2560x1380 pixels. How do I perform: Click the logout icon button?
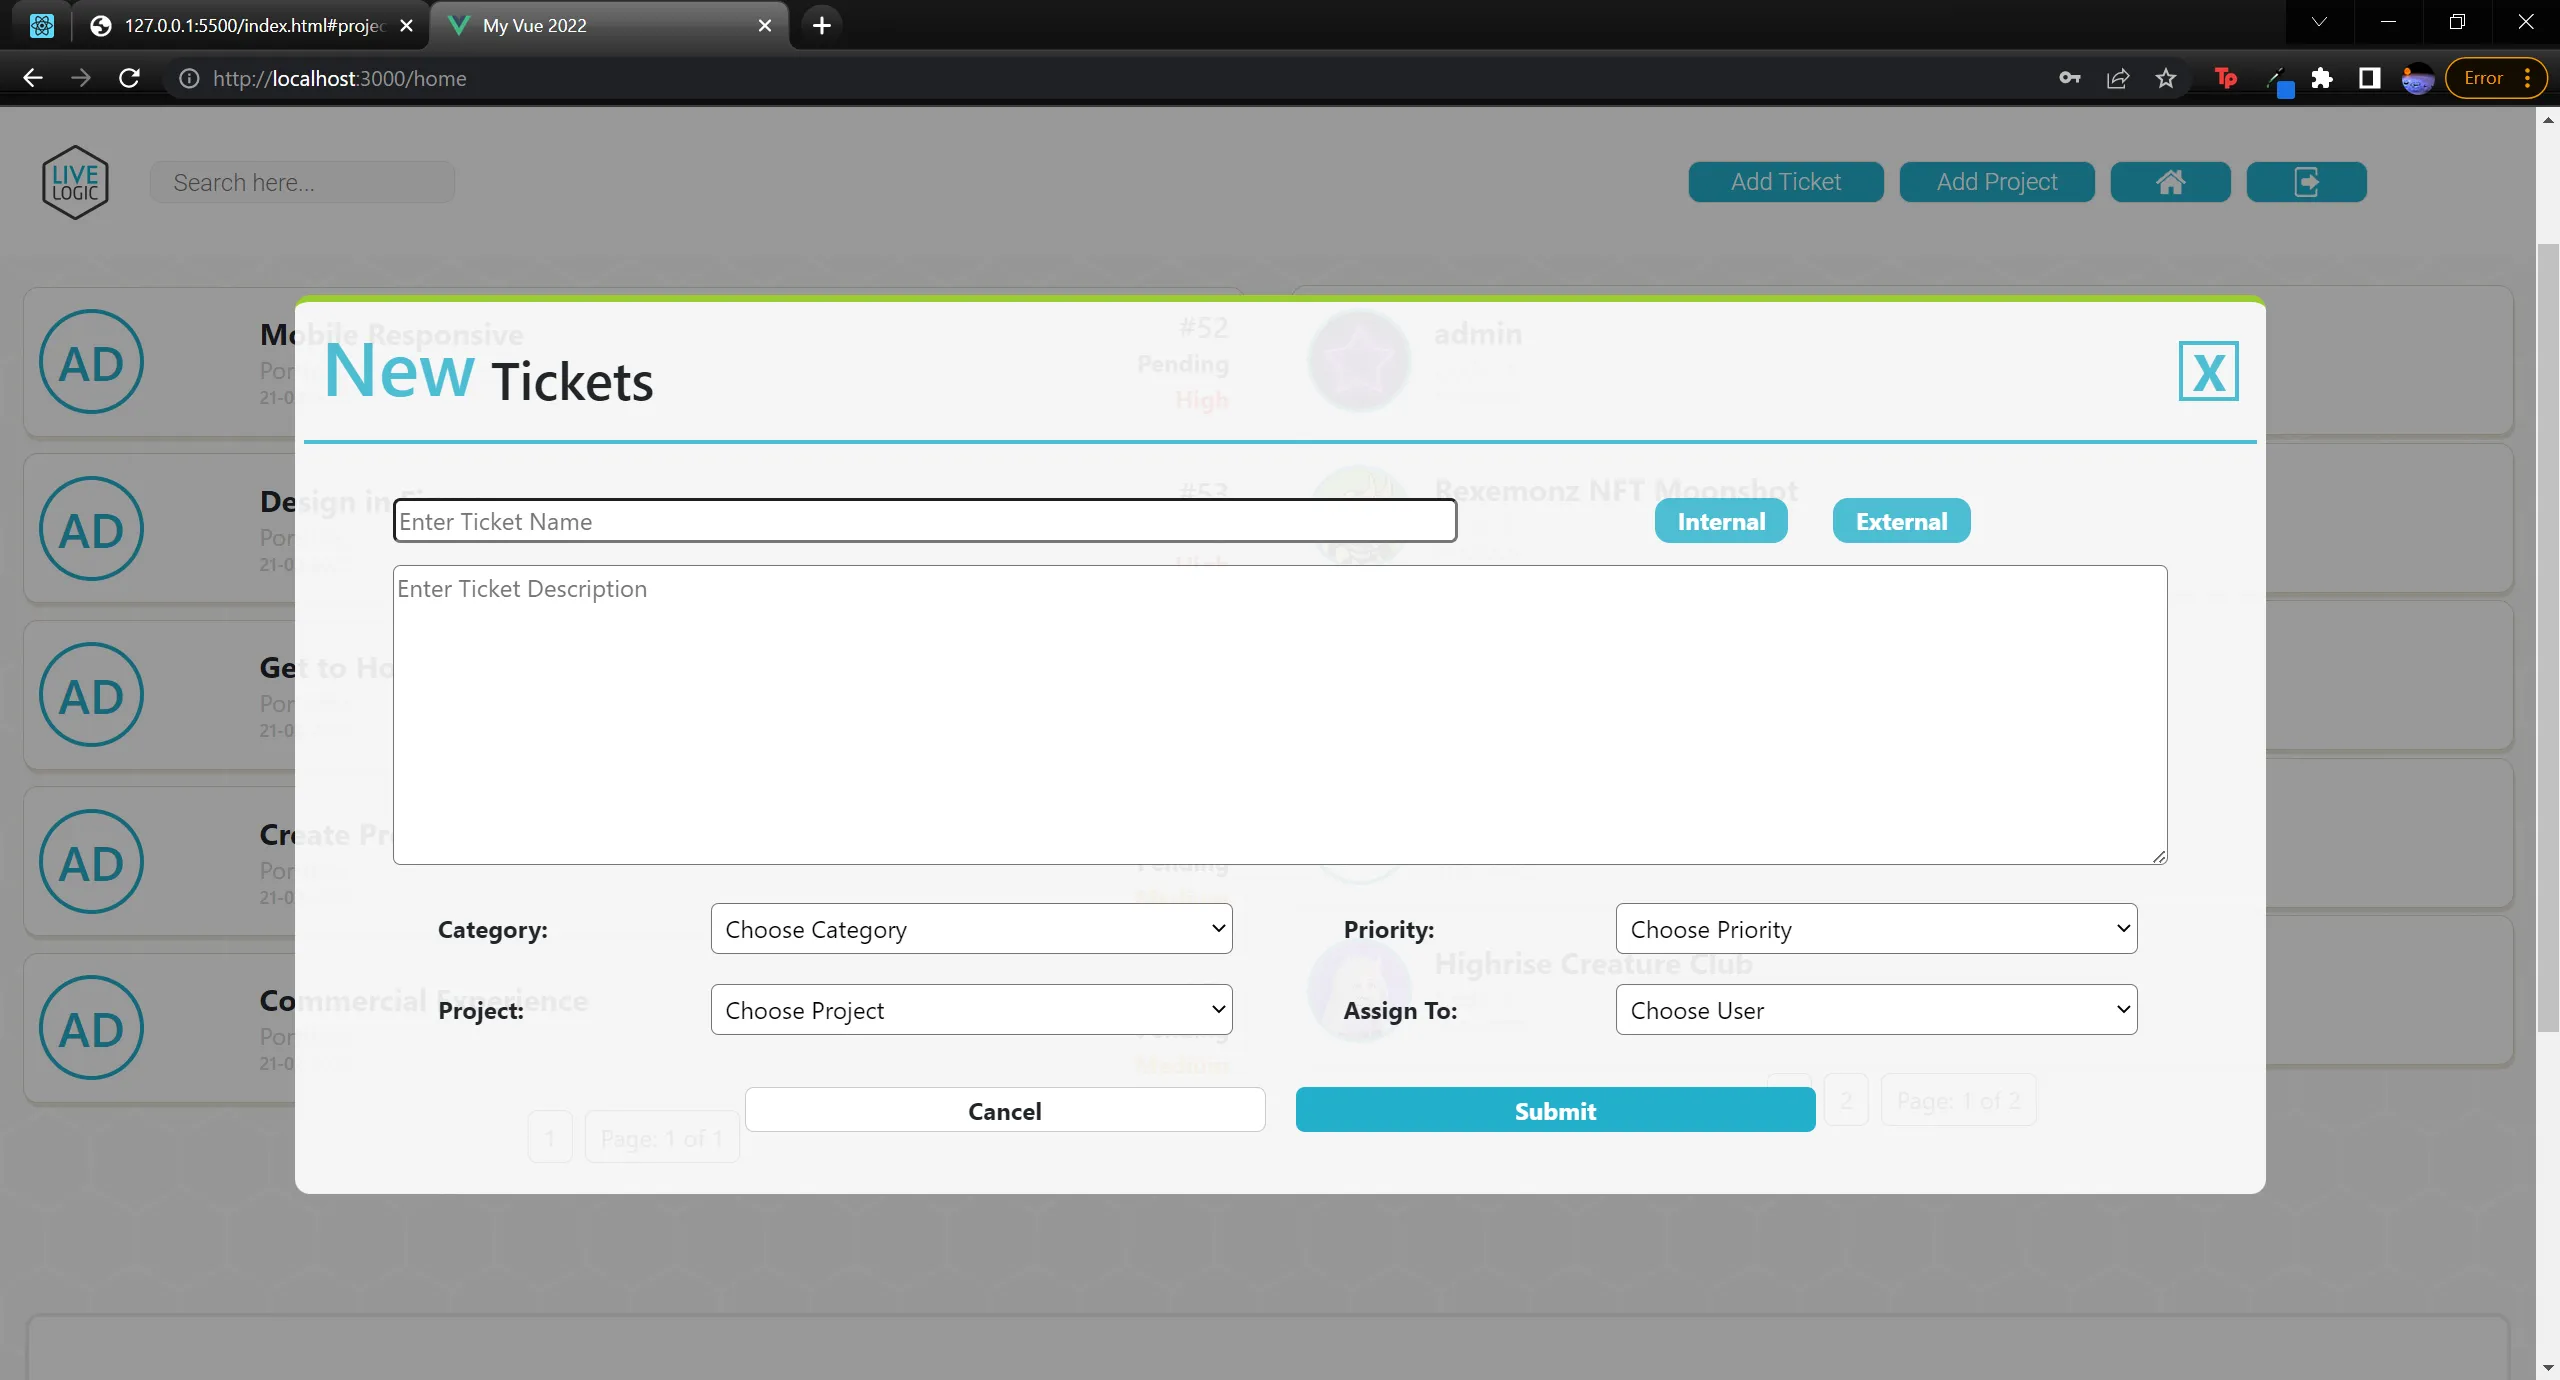click(2305, 181)
